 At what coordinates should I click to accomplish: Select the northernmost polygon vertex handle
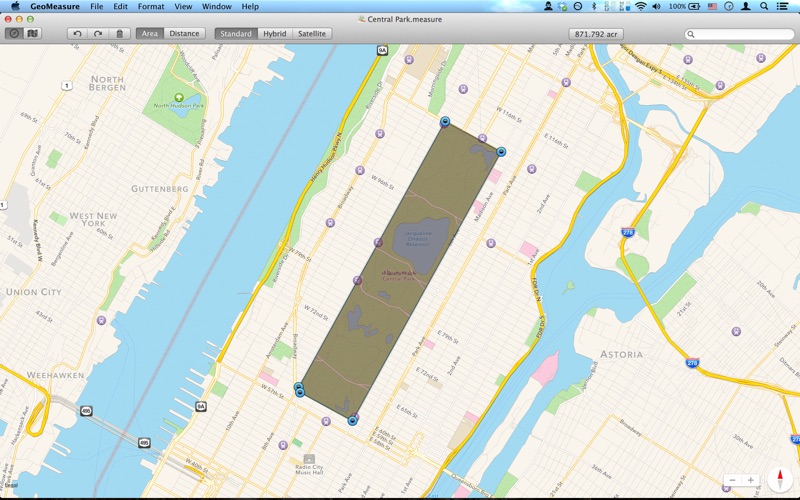(445, 121)
